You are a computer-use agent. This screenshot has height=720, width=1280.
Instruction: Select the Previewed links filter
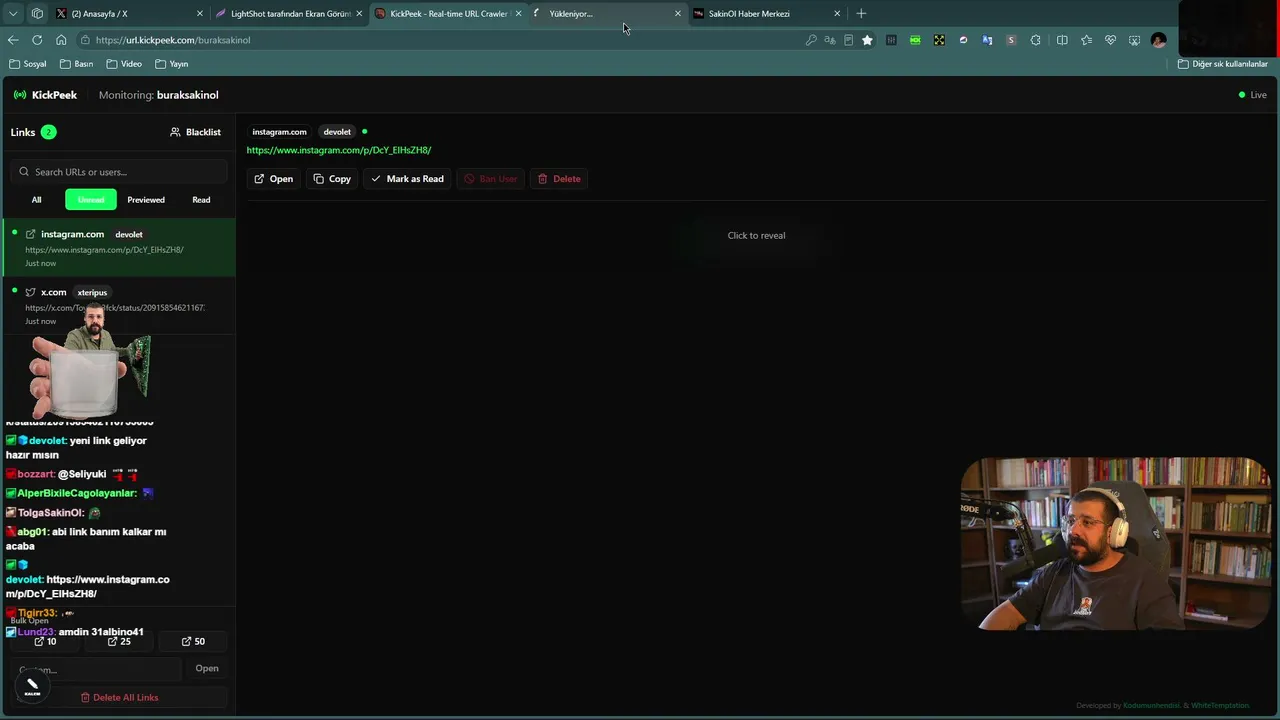coord(146,200)
